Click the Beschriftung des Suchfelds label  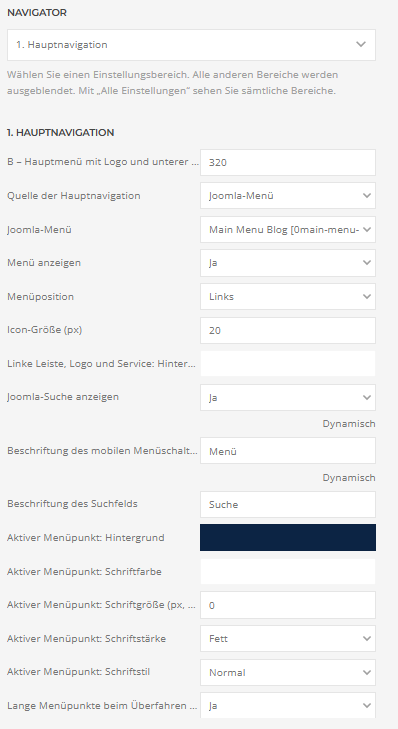(x=72, y=504)
